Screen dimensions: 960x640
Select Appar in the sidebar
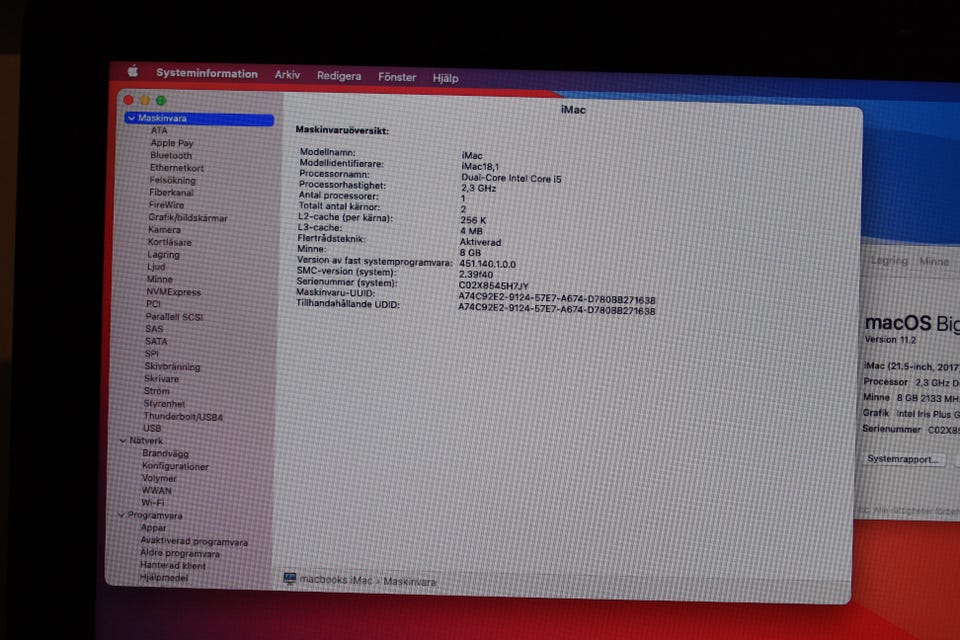pos(154,528)
